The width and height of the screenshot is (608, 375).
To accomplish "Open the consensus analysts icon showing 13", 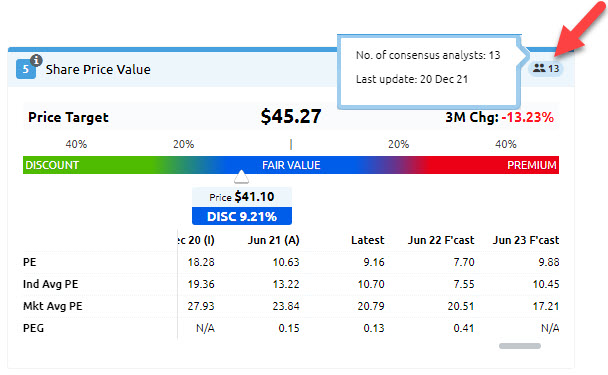I will [x=546, y=69].
